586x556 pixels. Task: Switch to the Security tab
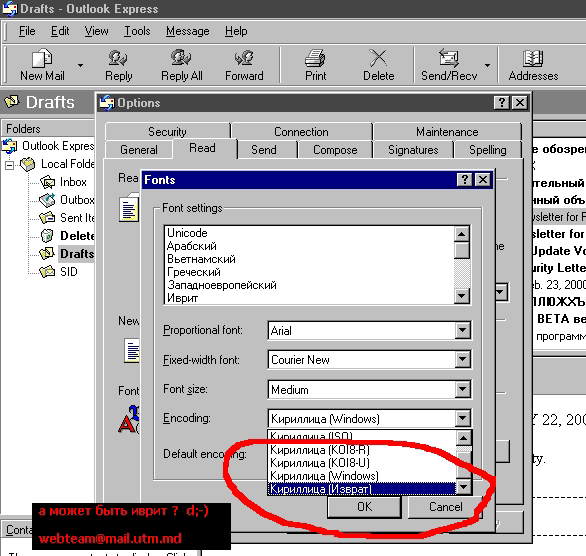[167, 132]
